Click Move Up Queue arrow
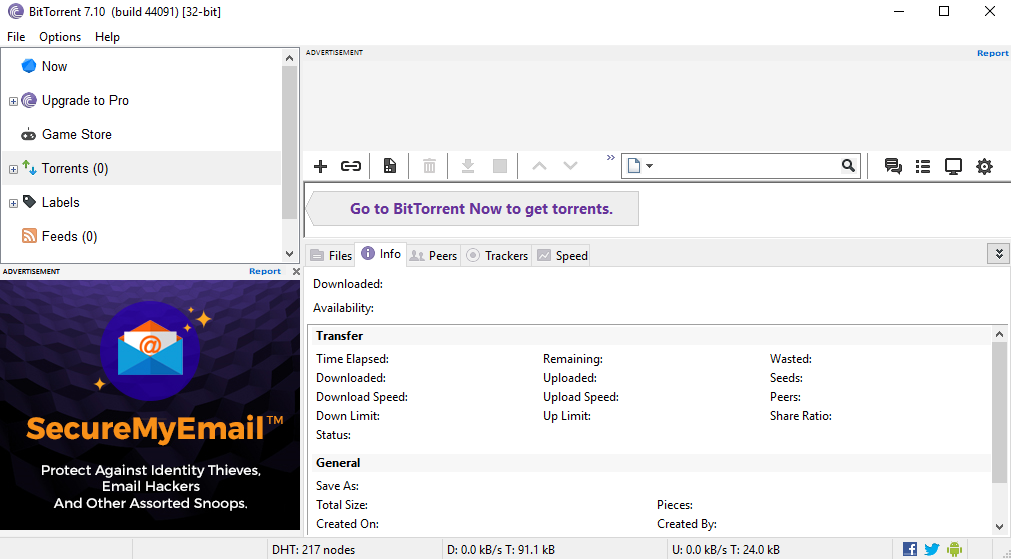1011x559 pixels. 539,166
